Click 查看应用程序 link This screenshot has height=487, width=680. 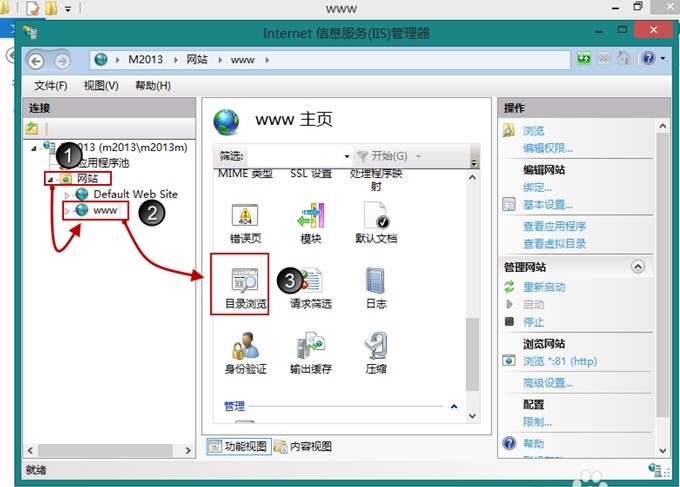click(x=554, y=226)
